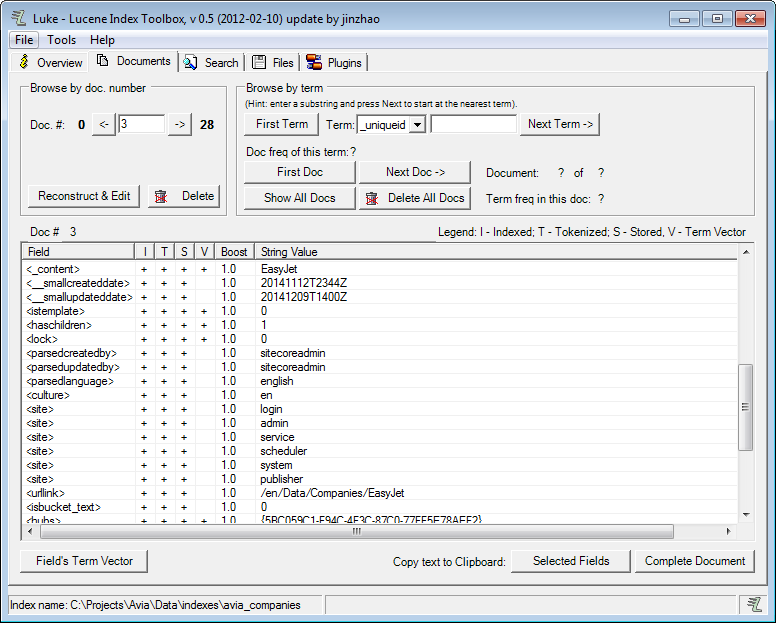Image resolution: width=776 pixels, height=623 pixels.
Task: Go to previous document with arrow button
Action: point(104,125)
